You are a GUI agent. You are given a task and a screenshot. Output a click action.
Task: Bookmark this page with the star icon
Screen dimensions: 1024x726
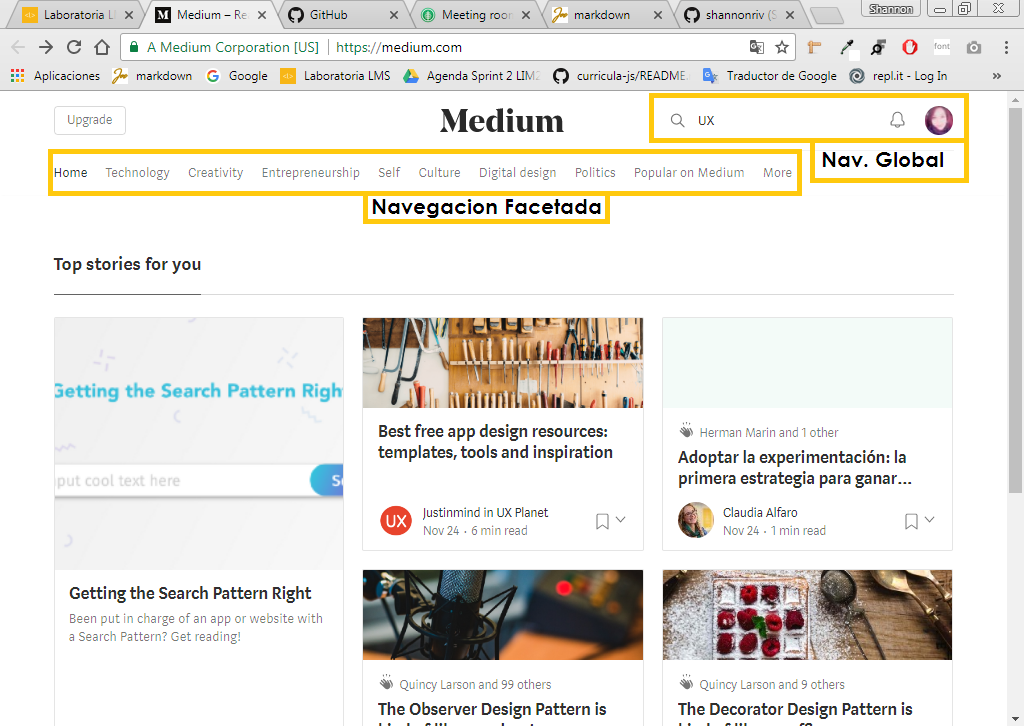pyautogui.click(x=782, y=47)
